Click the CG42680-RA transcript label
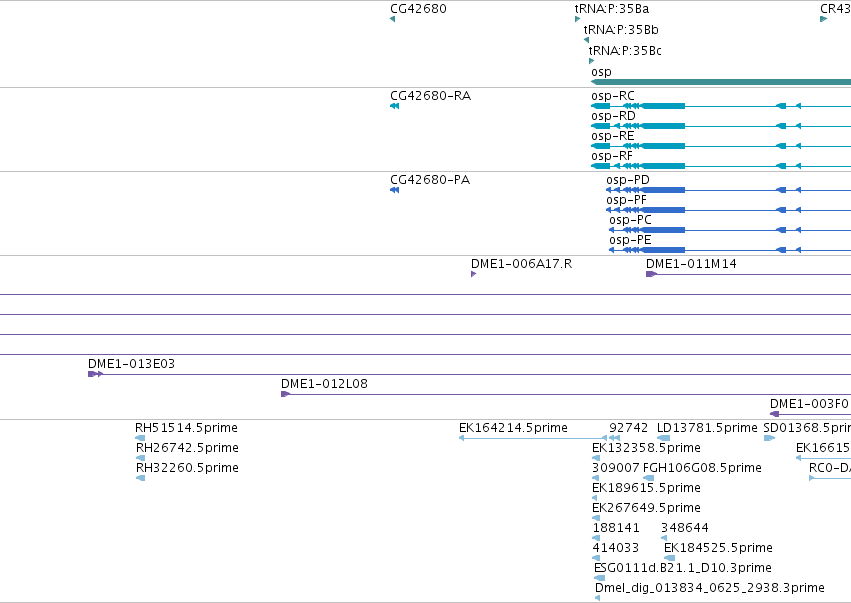Viewport: 851px width, 603px height. click(430, 96)
